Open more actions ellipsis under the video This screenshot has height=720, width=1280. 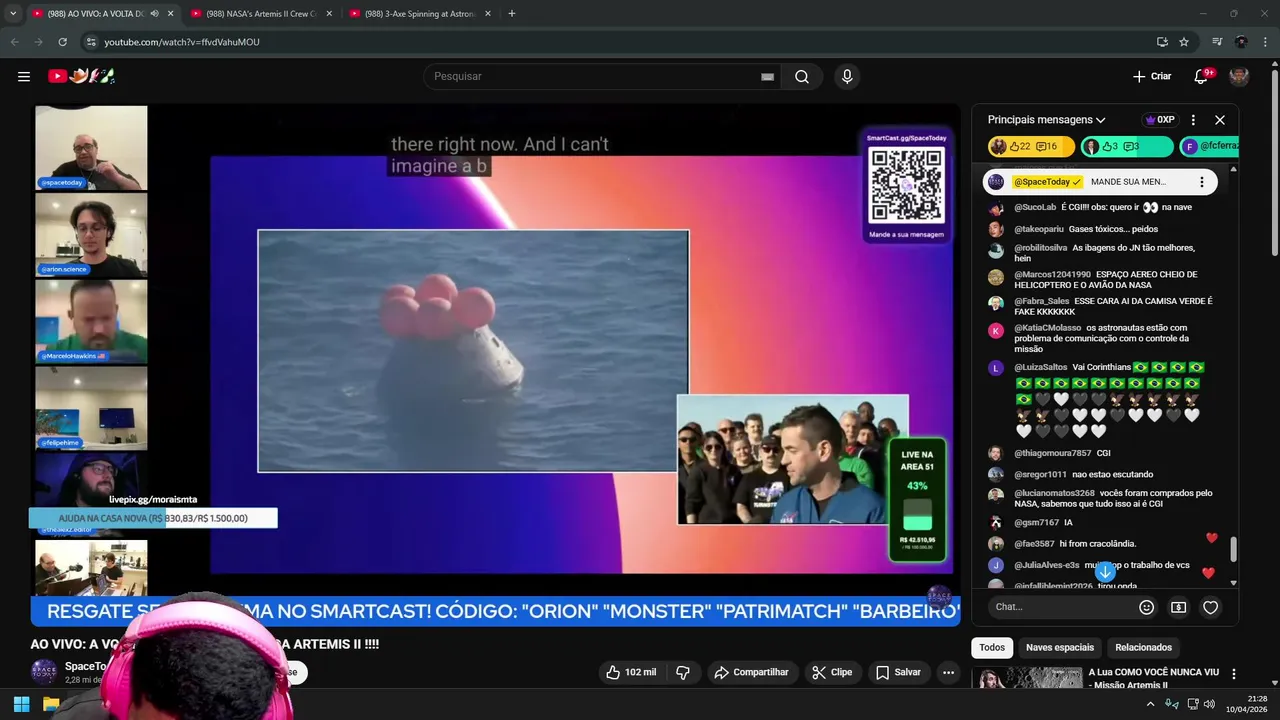pyautogui.click(x=948, y=672)
